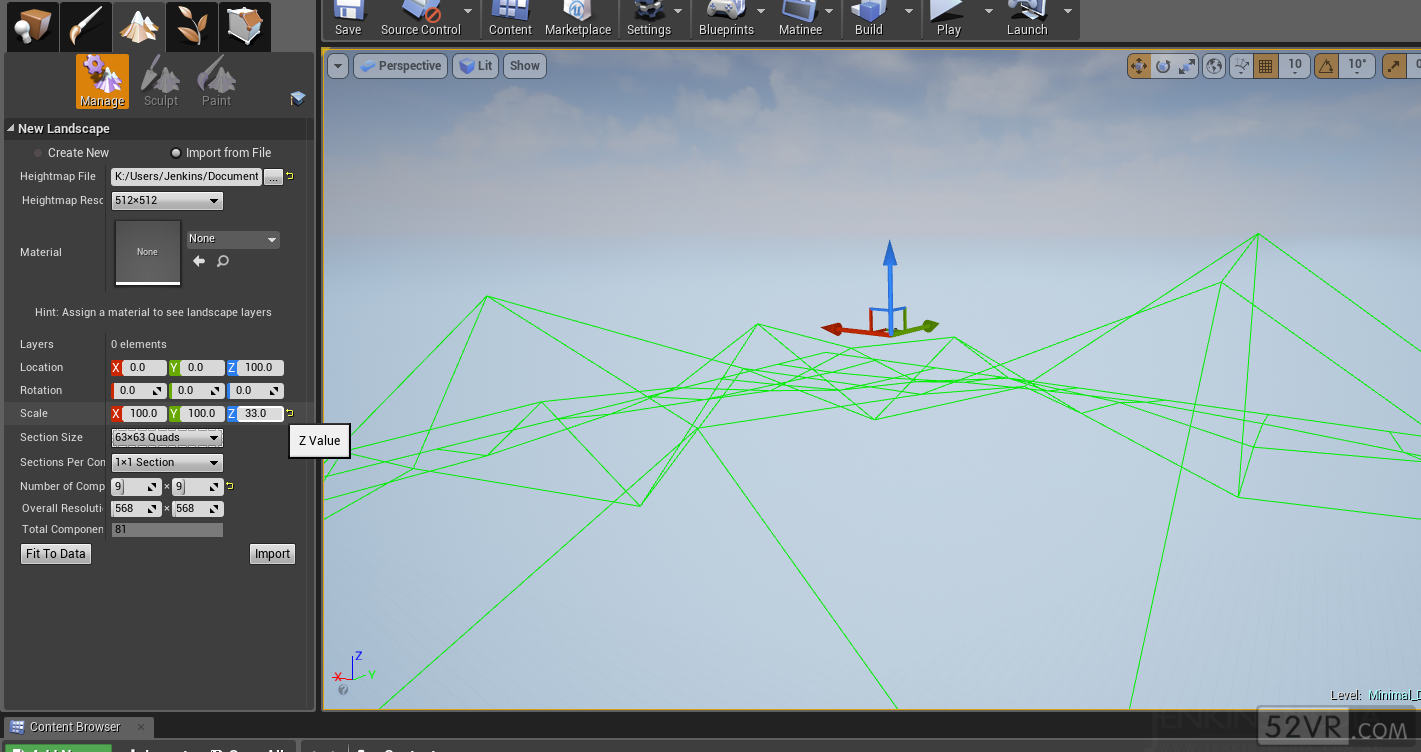The height and width of the screenshot is (752, 1421).
Task: Click the Play toolbar icon
Action: 948,18
